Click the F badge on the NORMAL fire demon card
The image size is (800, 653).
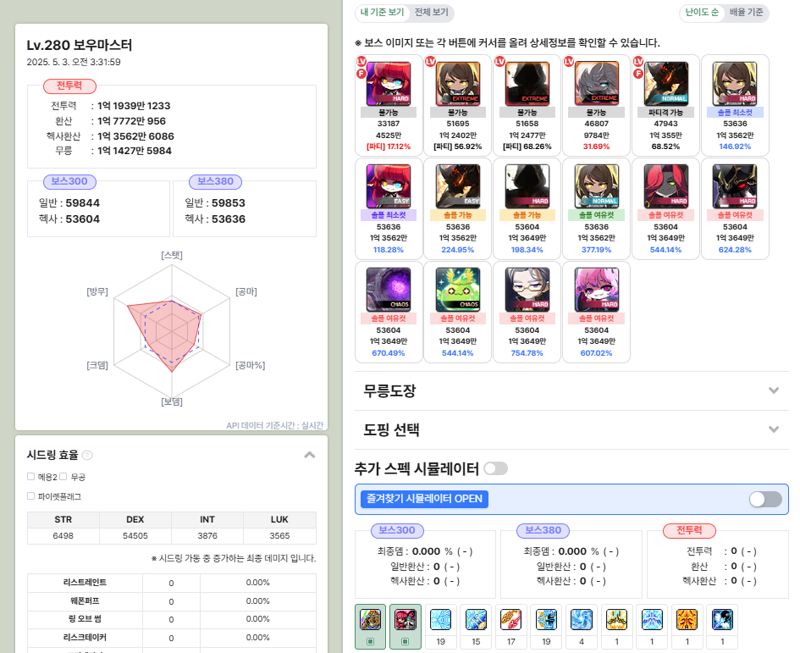click(638, 73)
